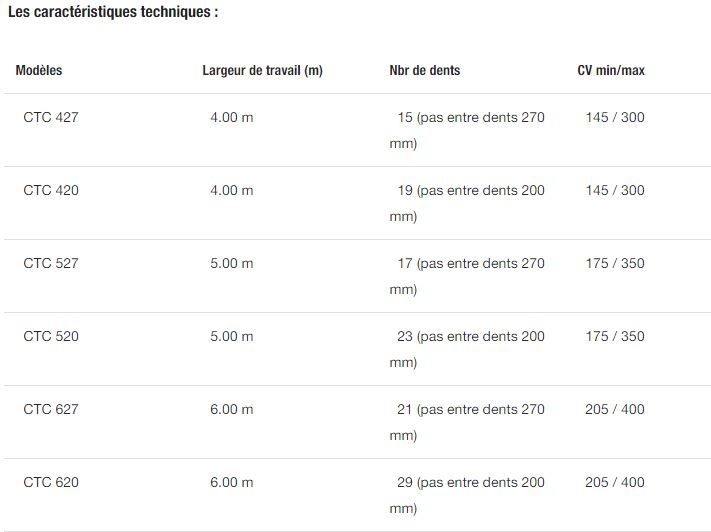This screenshot has height=532, width=711.
Task: Select the CTC 520 model name
Action: (x=51, y=337)
